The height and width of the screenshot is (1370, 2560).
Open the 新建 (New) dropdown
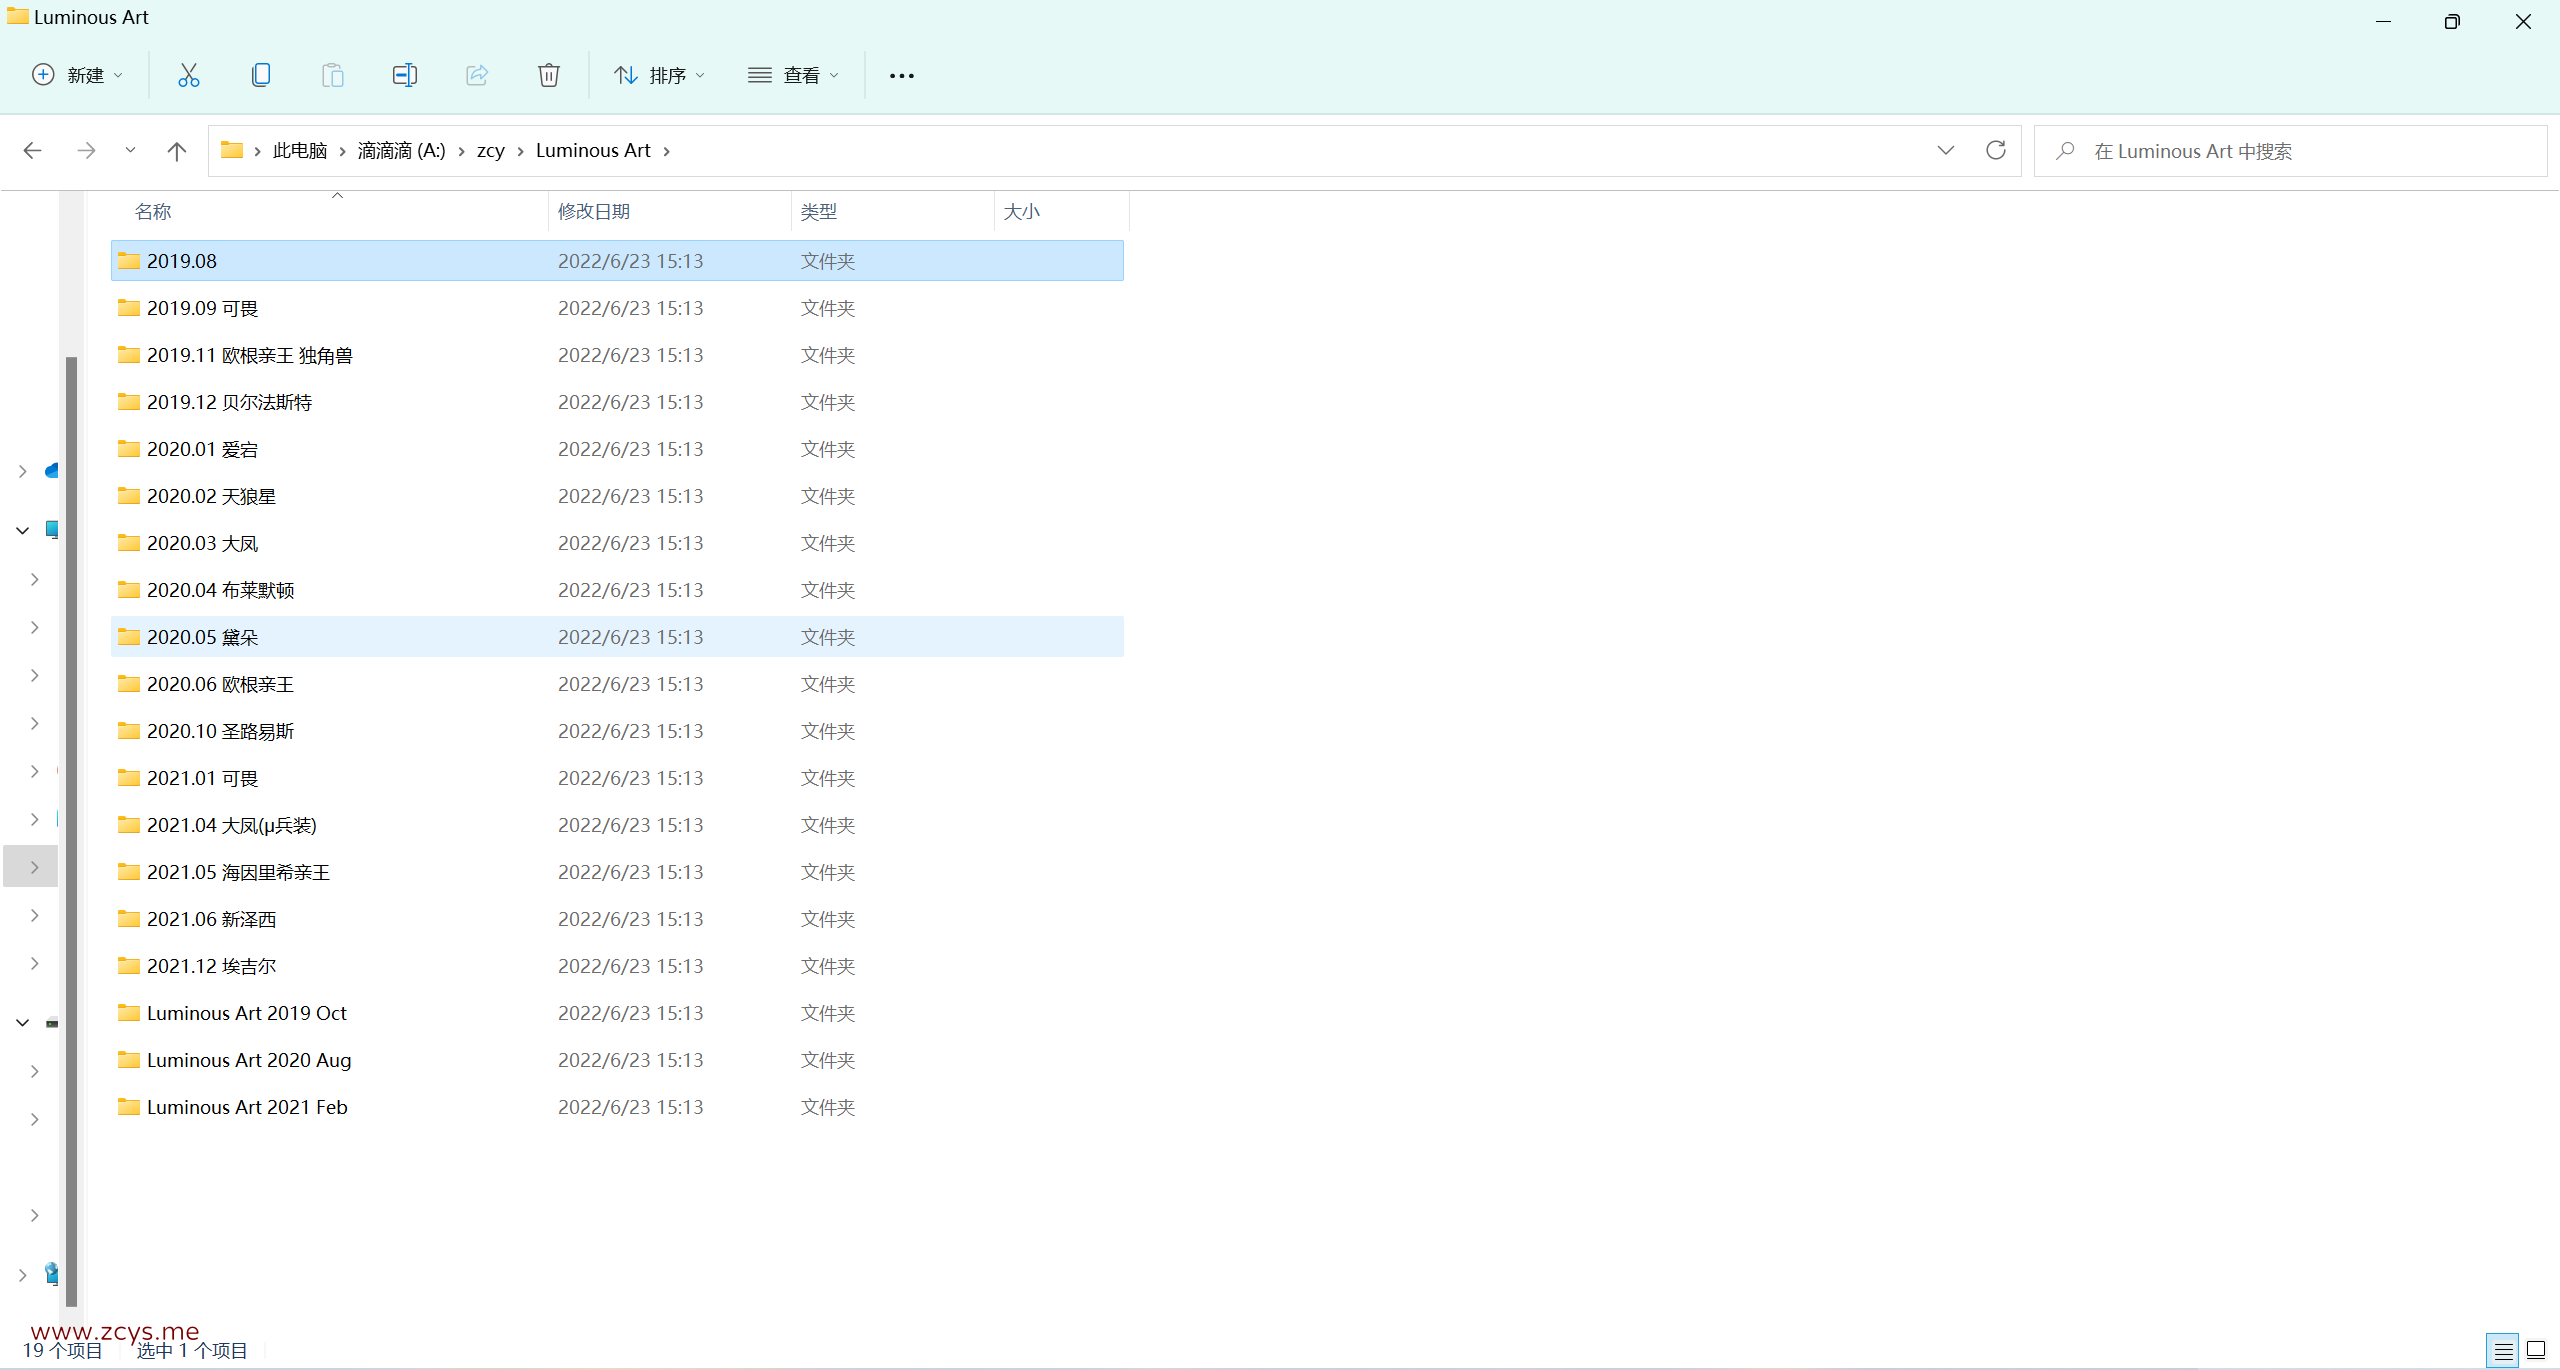point(78,75)
